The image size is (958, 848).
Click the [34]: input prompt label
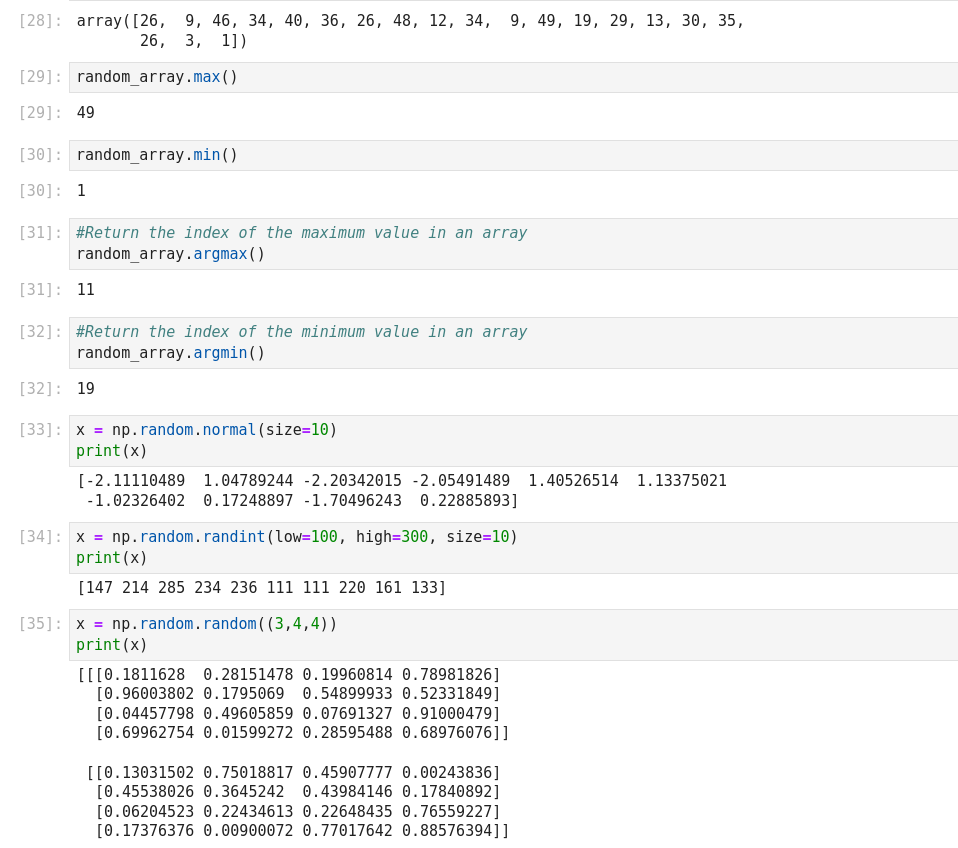tap(40, 537)
